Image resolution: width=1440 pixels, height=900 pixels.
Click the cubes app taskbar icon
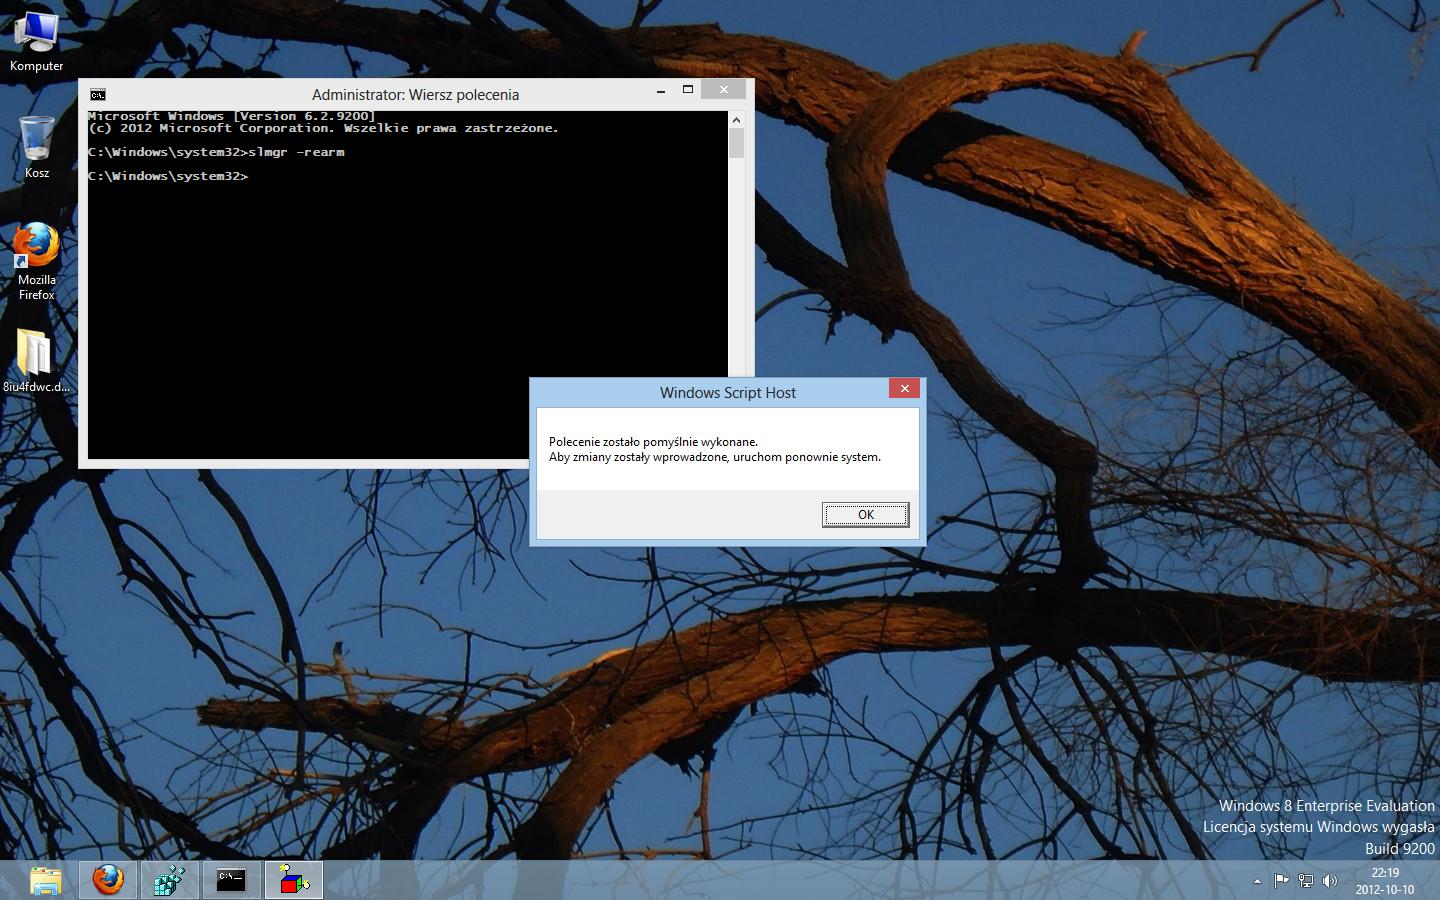tap(170, 880)
